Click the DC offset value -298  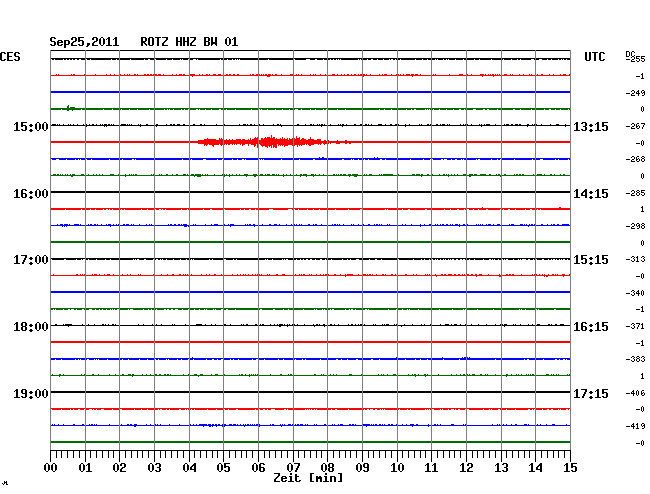[635, 226]
